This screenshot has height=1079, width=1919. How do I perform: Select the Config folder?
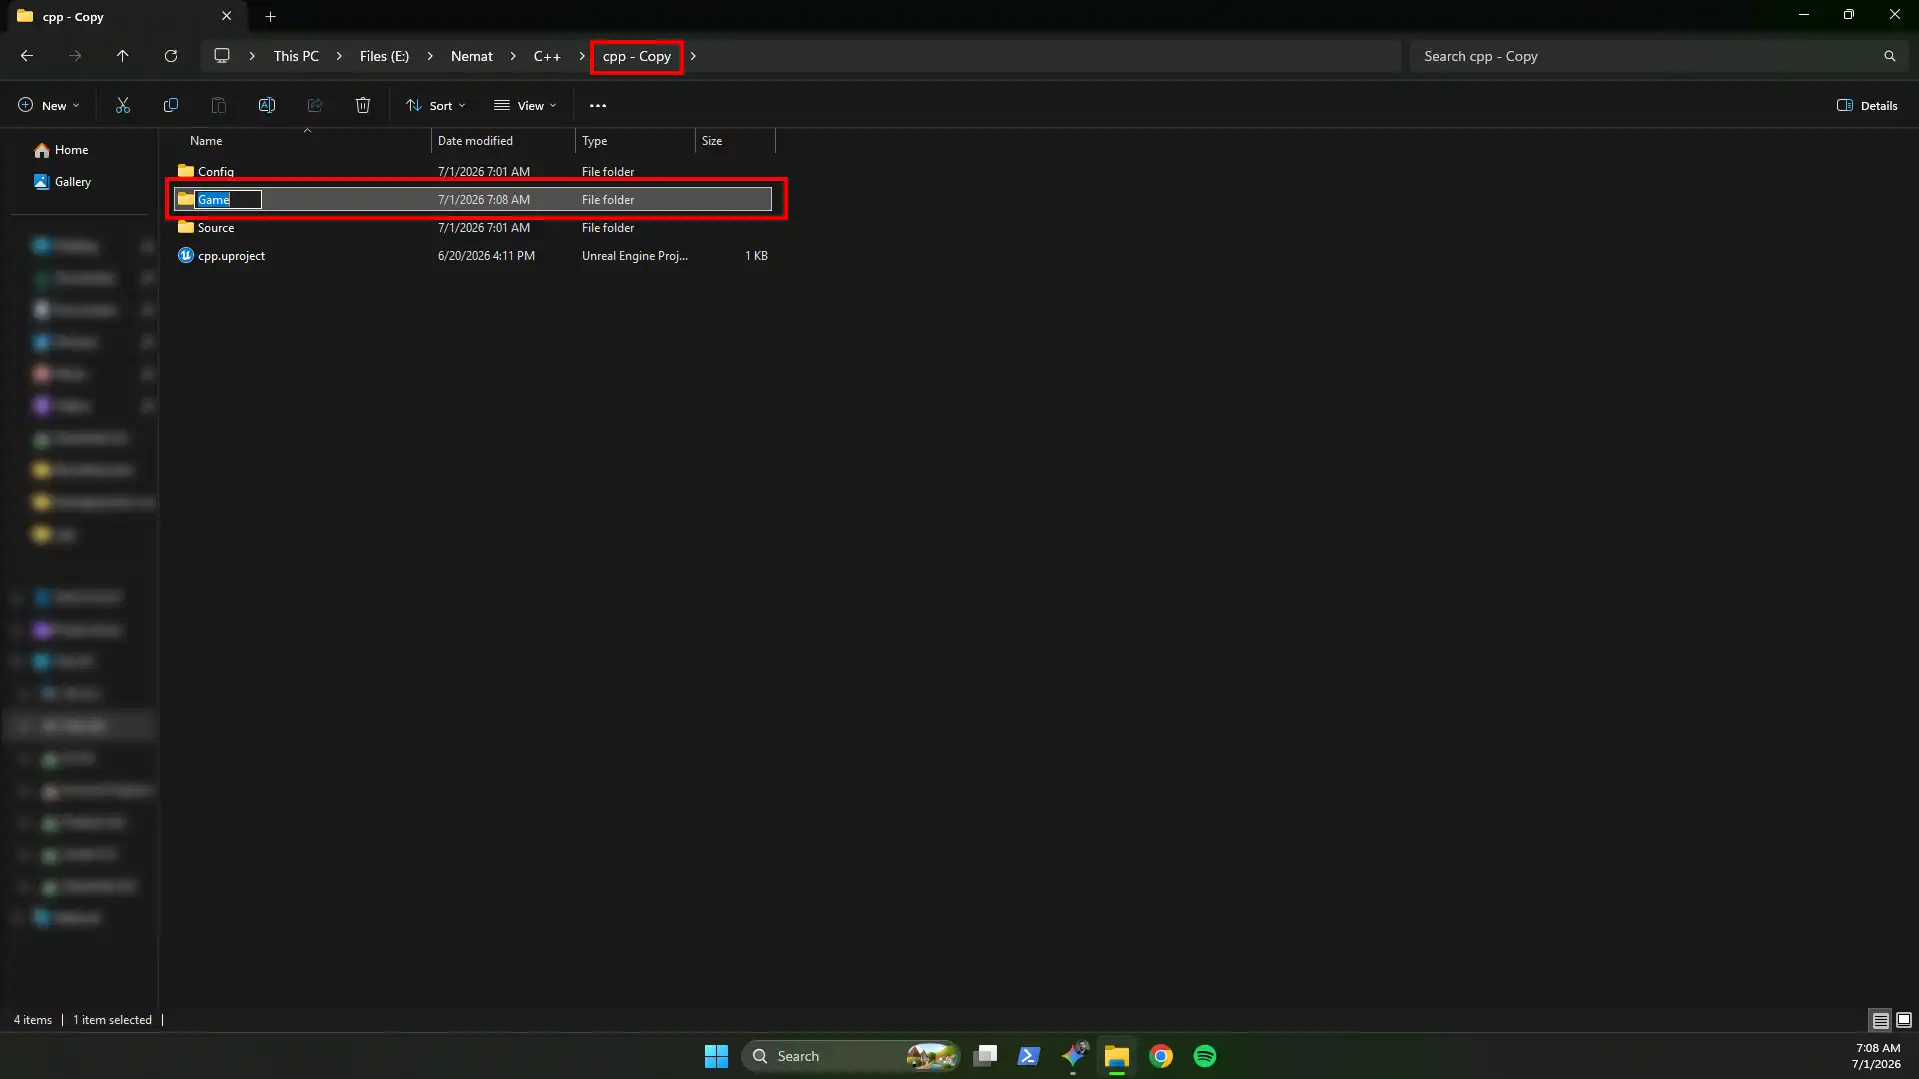(x=473, y=172)
